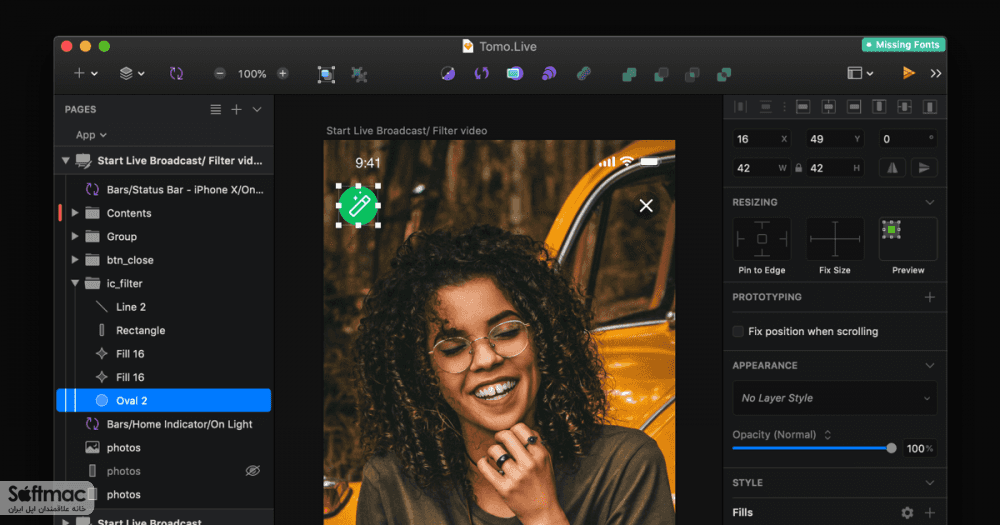The width and height of the screenshot is (1000, 525).
Task: Open the App page selector
Action: pyautogui.click(x=91, y=135)
